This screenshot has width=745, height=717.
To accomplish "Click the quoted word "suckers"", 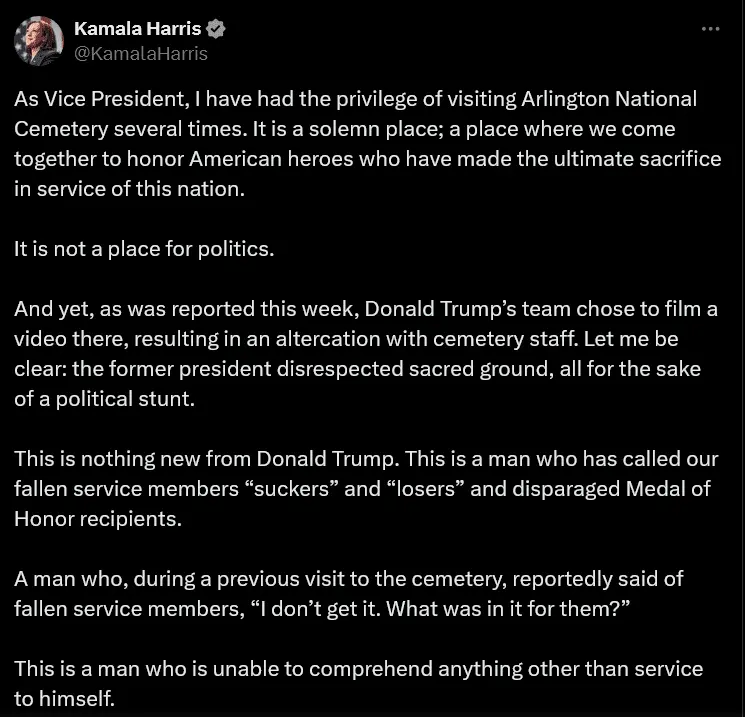I will (292, 488).
